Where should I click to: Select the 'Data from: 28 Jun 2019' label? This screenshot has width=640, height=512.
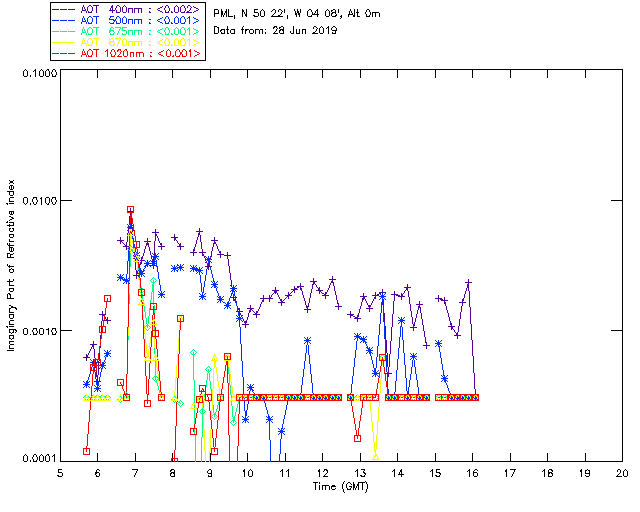point(275,31)
